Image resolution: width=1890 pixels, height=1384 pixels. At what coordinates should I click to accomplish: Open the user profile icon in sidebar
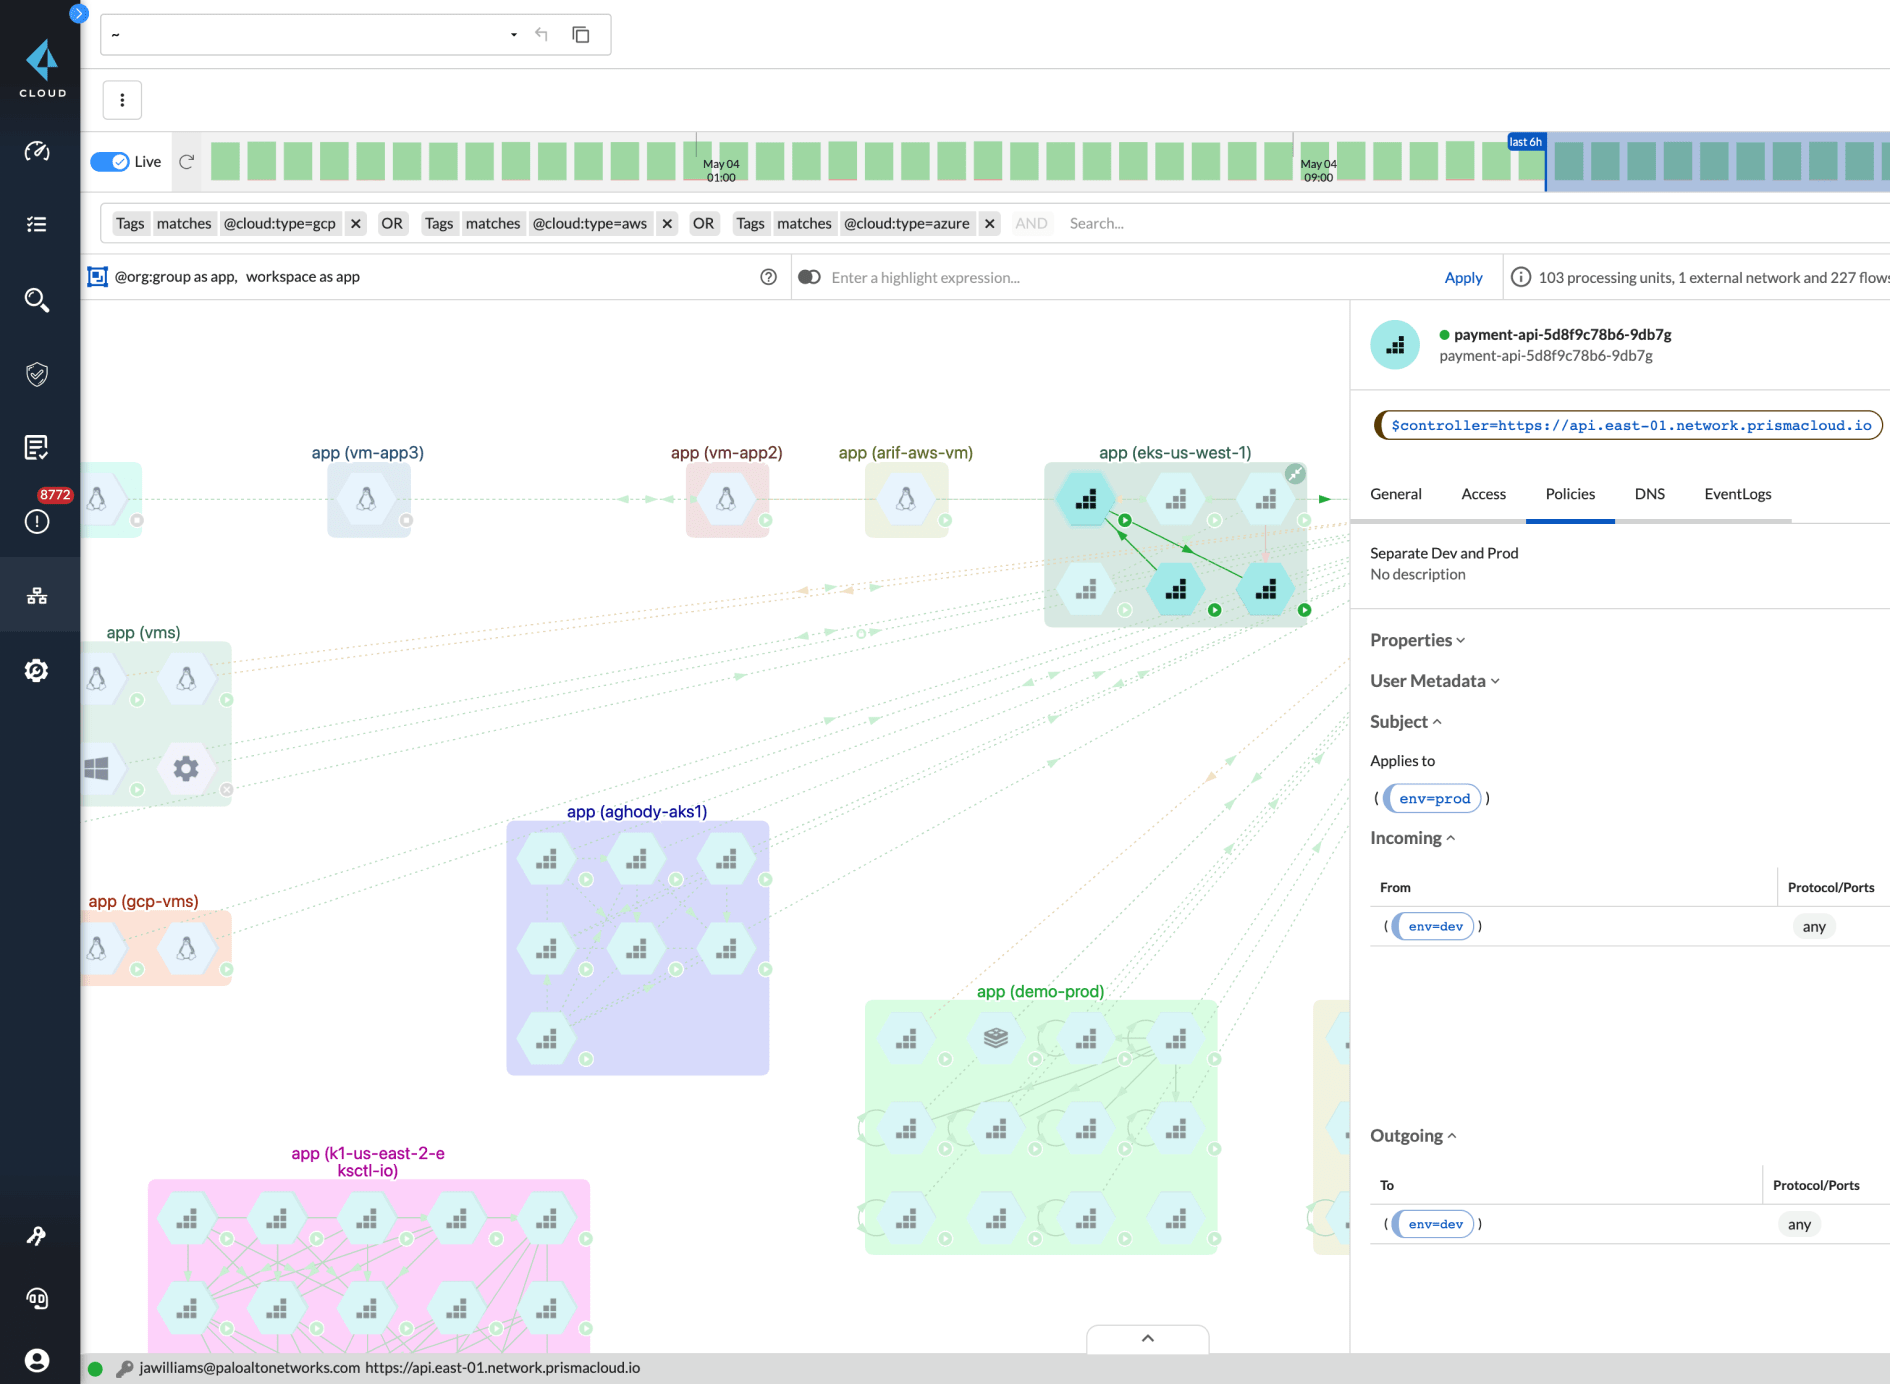click(x=37, y=1360)
